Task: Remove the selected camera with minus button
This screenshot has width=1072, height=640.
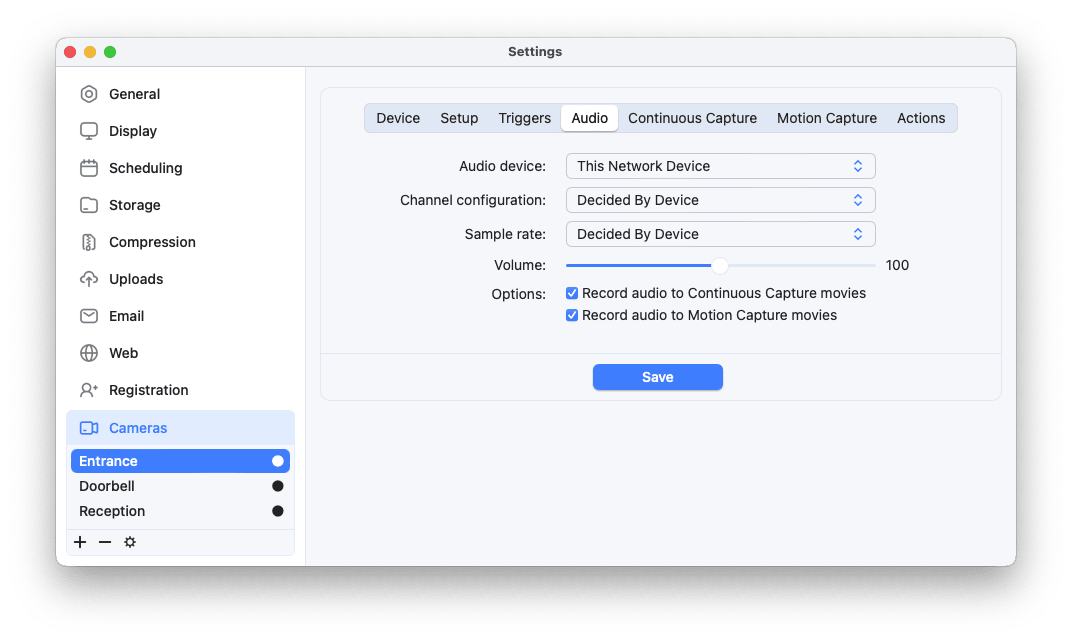Action: [x=105, y=541]
